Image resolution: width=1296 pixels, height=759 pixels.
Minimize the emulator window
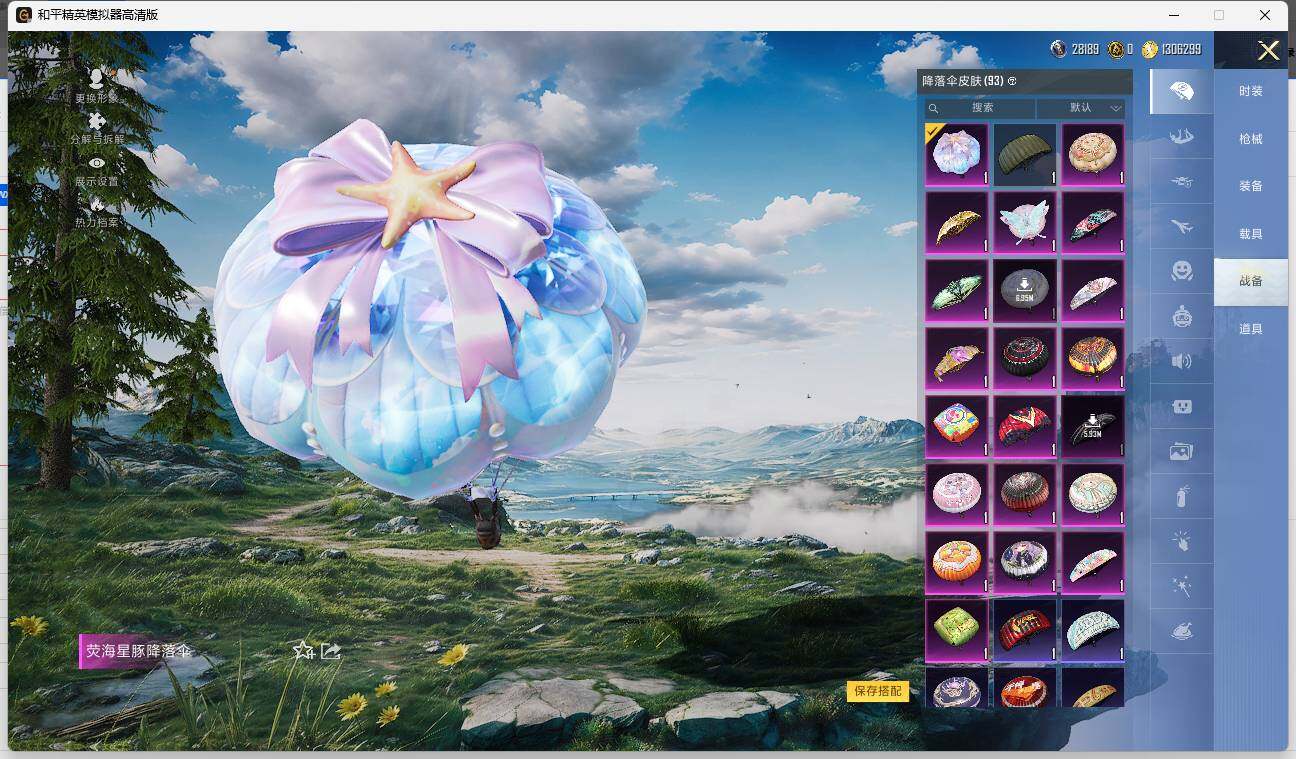[x=1172, y=15]
